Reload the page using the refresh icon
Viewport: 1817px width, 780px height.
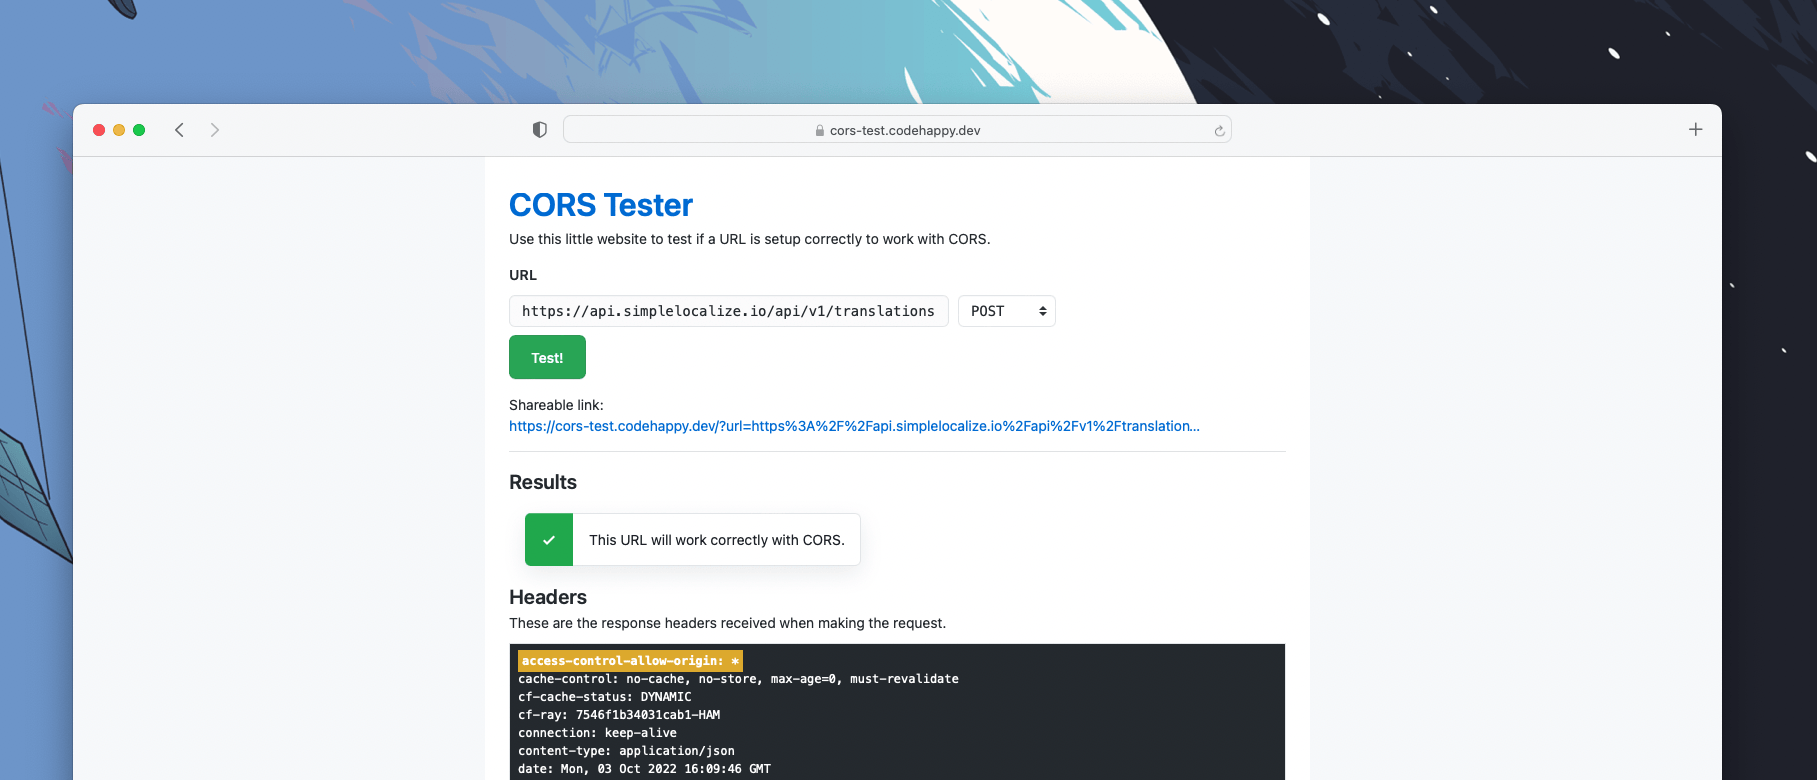(1219, 131)
